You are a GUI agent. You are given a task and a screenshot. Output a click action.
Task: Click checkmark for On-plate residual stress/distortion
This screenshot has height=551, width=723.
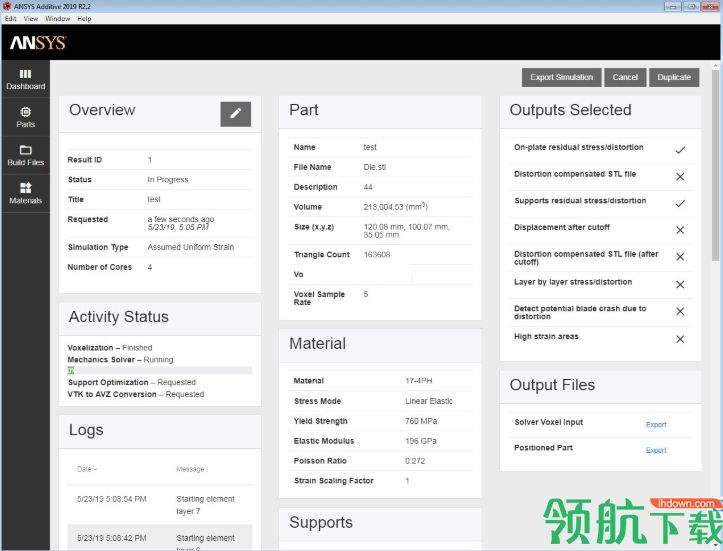click(x=680, y=150)
